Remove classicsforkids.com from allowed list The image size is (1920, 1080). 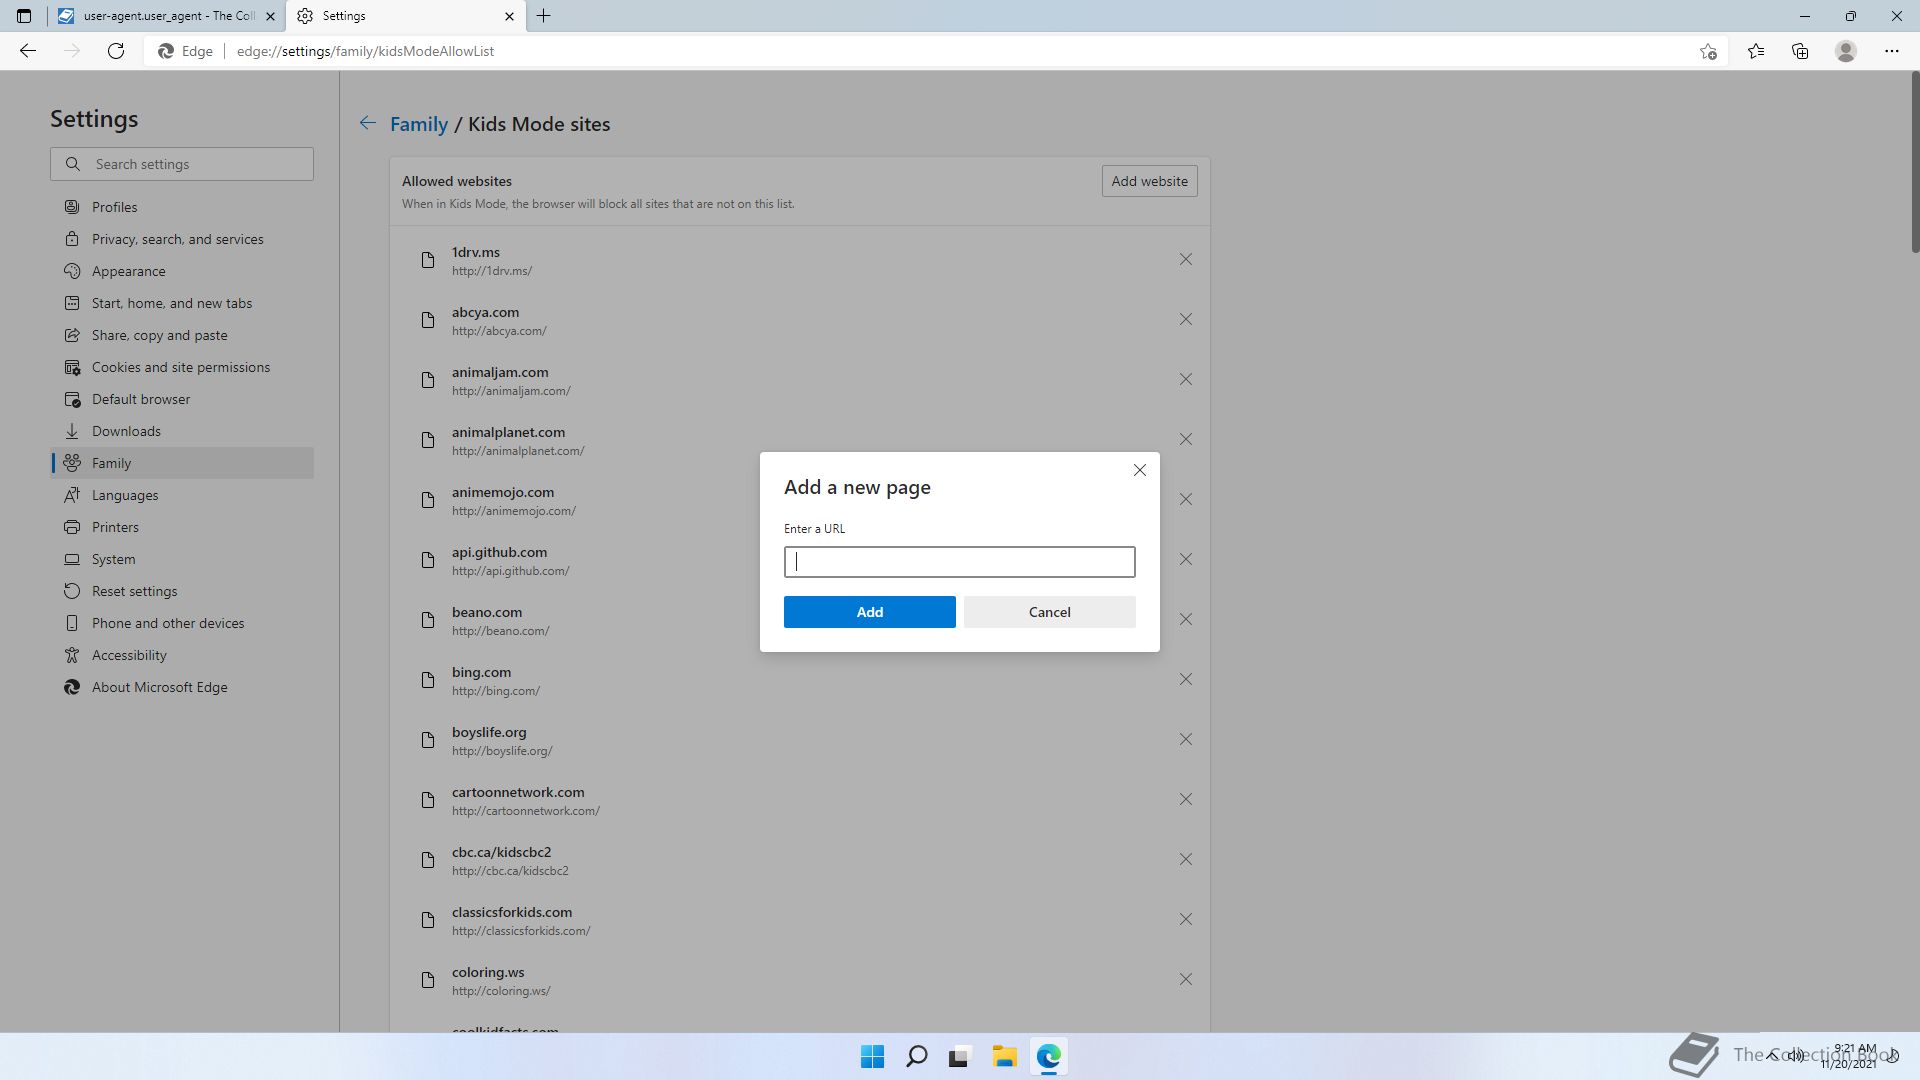(x=1185, y=920)
